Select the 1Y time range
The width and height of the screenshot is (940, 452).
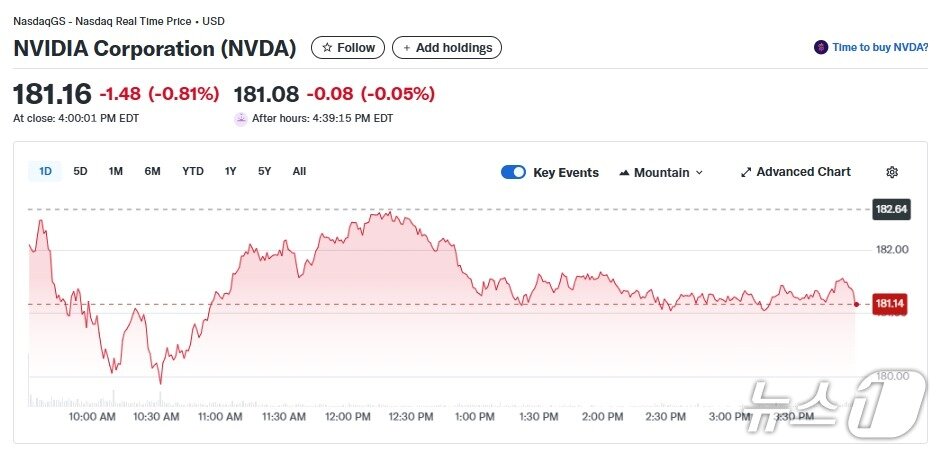pos(230,171)
